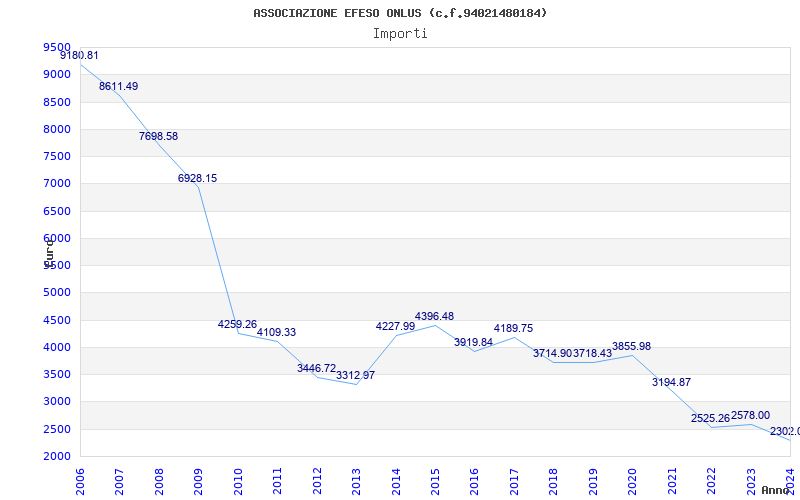Click y-axis tick label 9000
Screen dimensions: 800x500
pos(57,74)
